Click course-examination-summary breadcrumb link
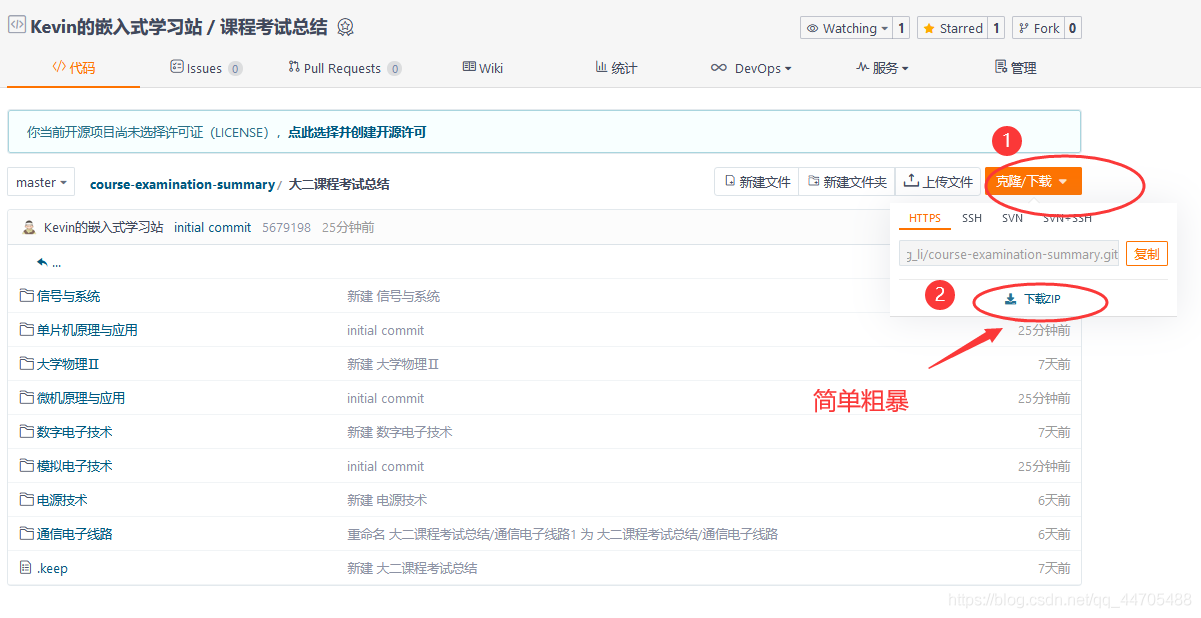 182,184
